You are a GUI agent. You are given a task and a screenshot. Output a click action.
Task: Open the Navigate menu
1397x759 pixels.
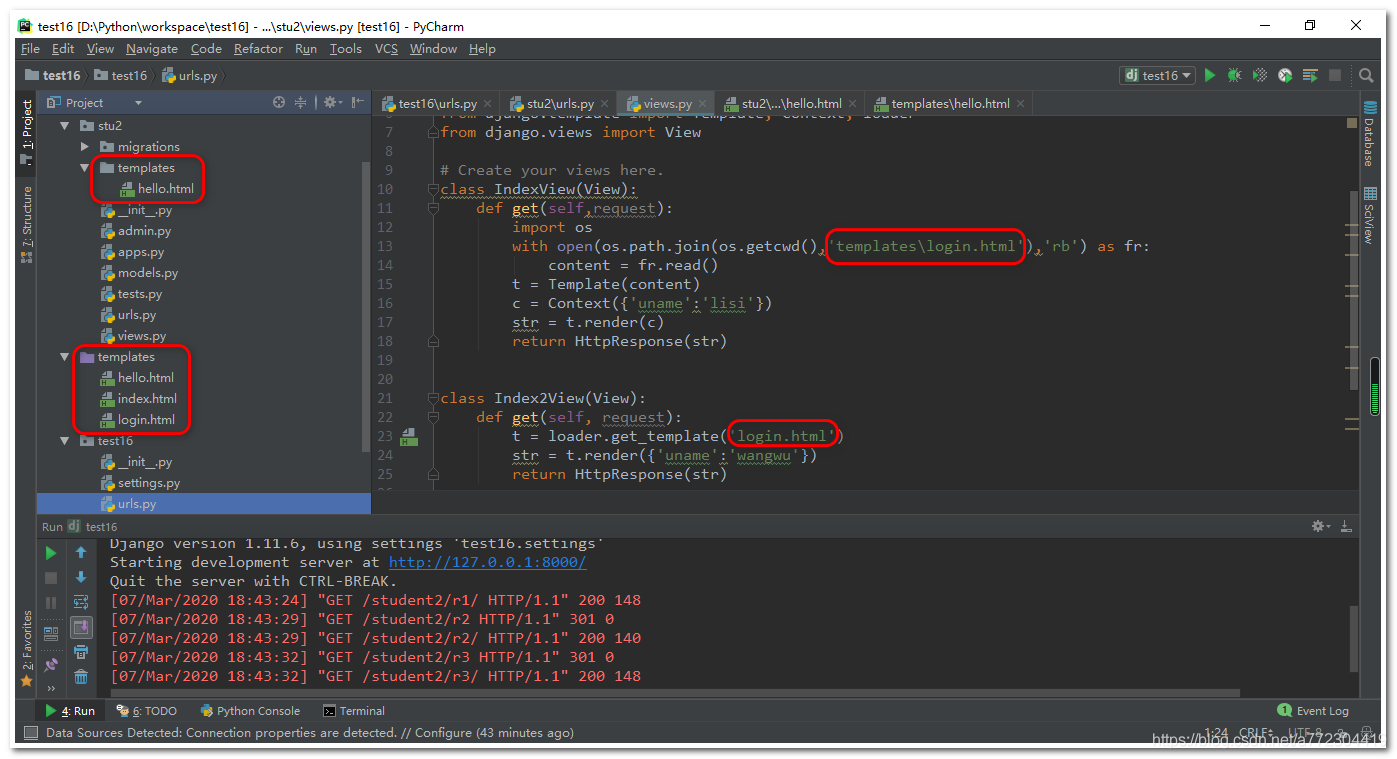152,49
